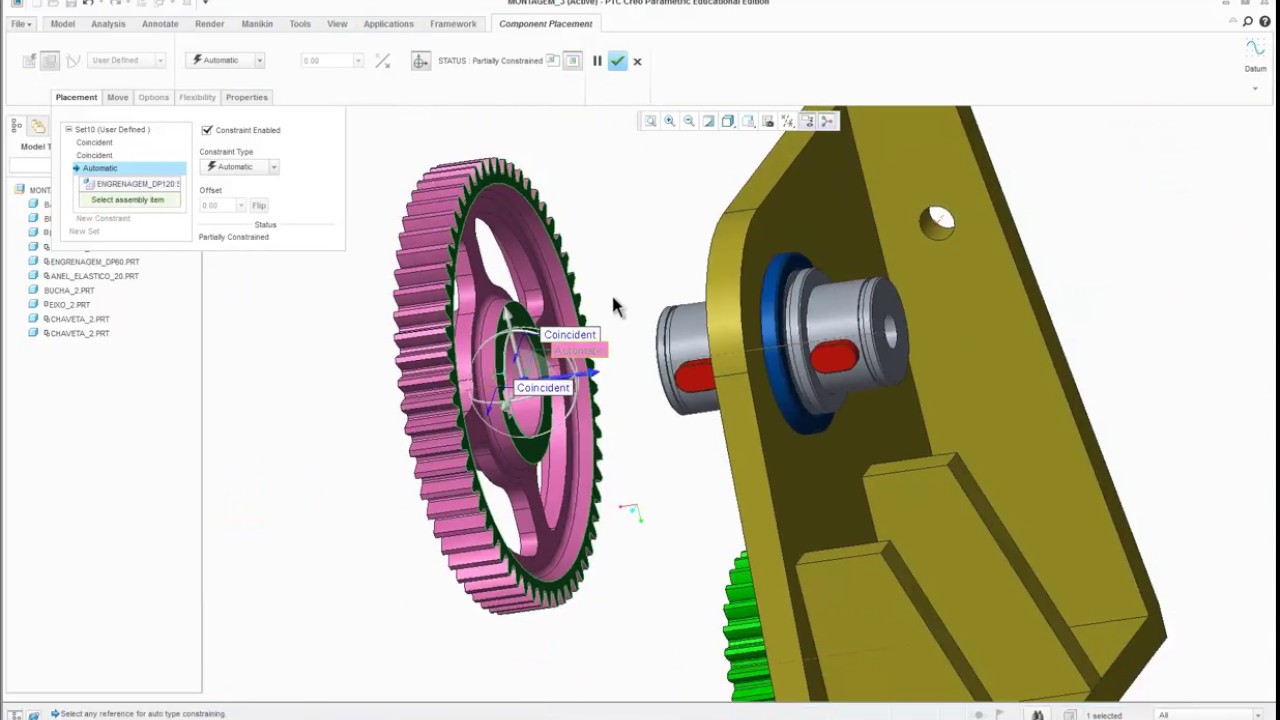Click the lower Coincident label in the viewport

[x=543, y=388]
